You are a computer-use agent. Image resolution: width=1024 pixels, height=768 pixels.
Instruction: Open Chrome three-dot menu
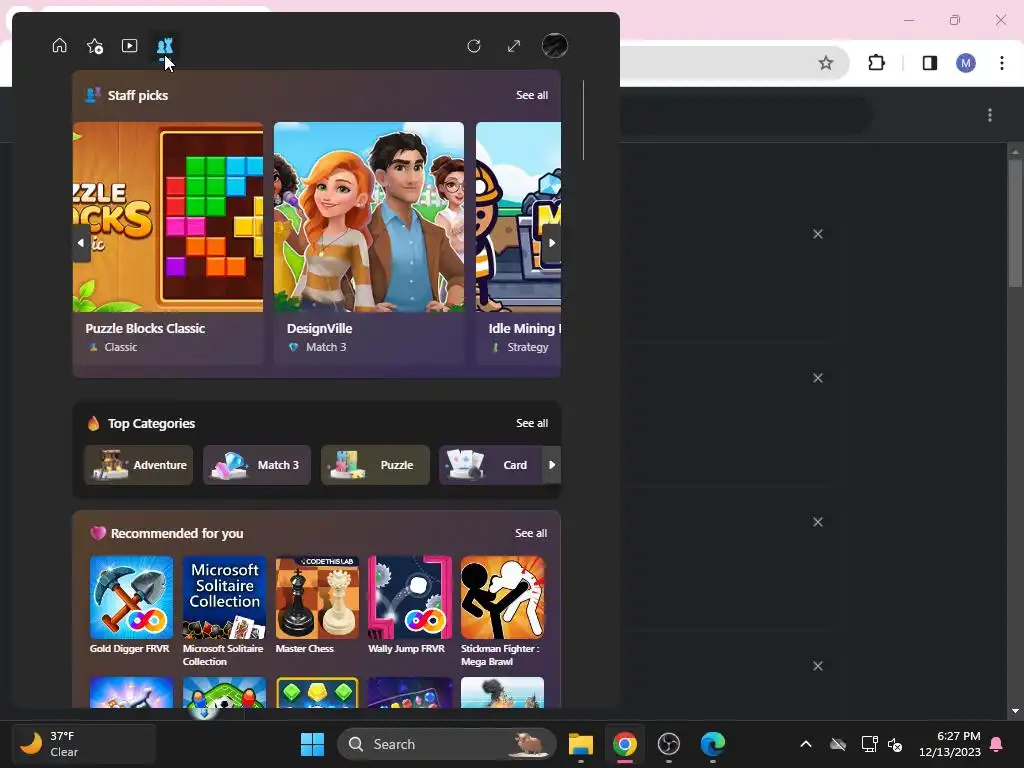pyautogui.click(x=1002, y=63)
